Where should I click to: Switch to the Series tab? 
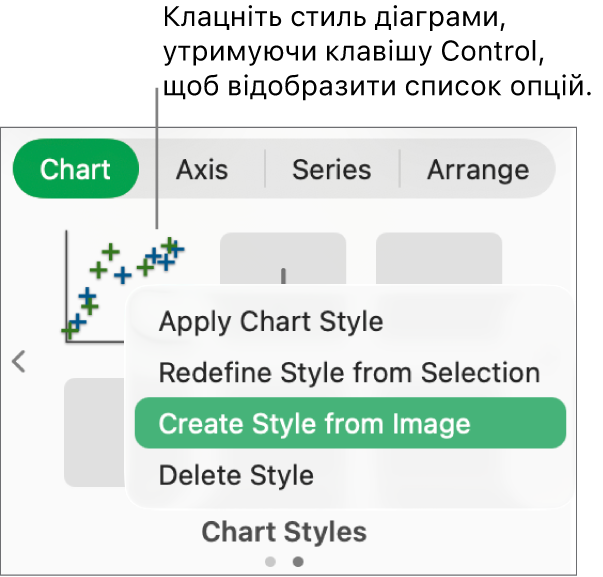point(331,170)
